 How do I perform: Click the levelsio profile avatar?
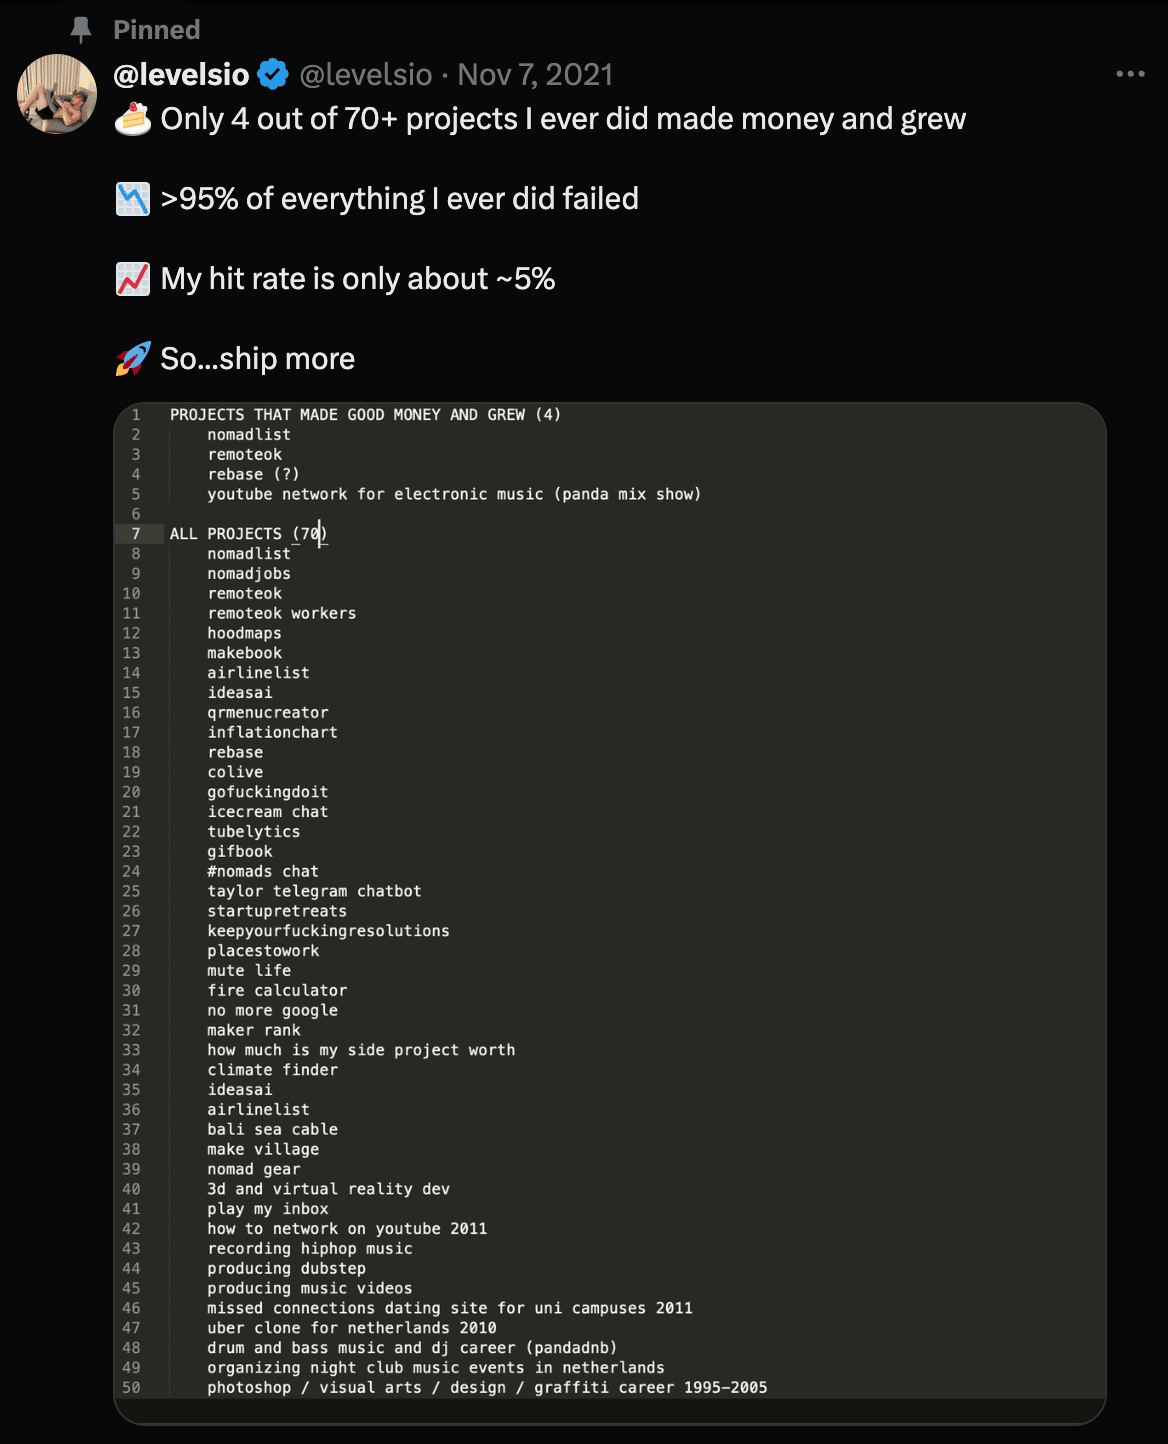pyautogui.click(x=57, y=94)
